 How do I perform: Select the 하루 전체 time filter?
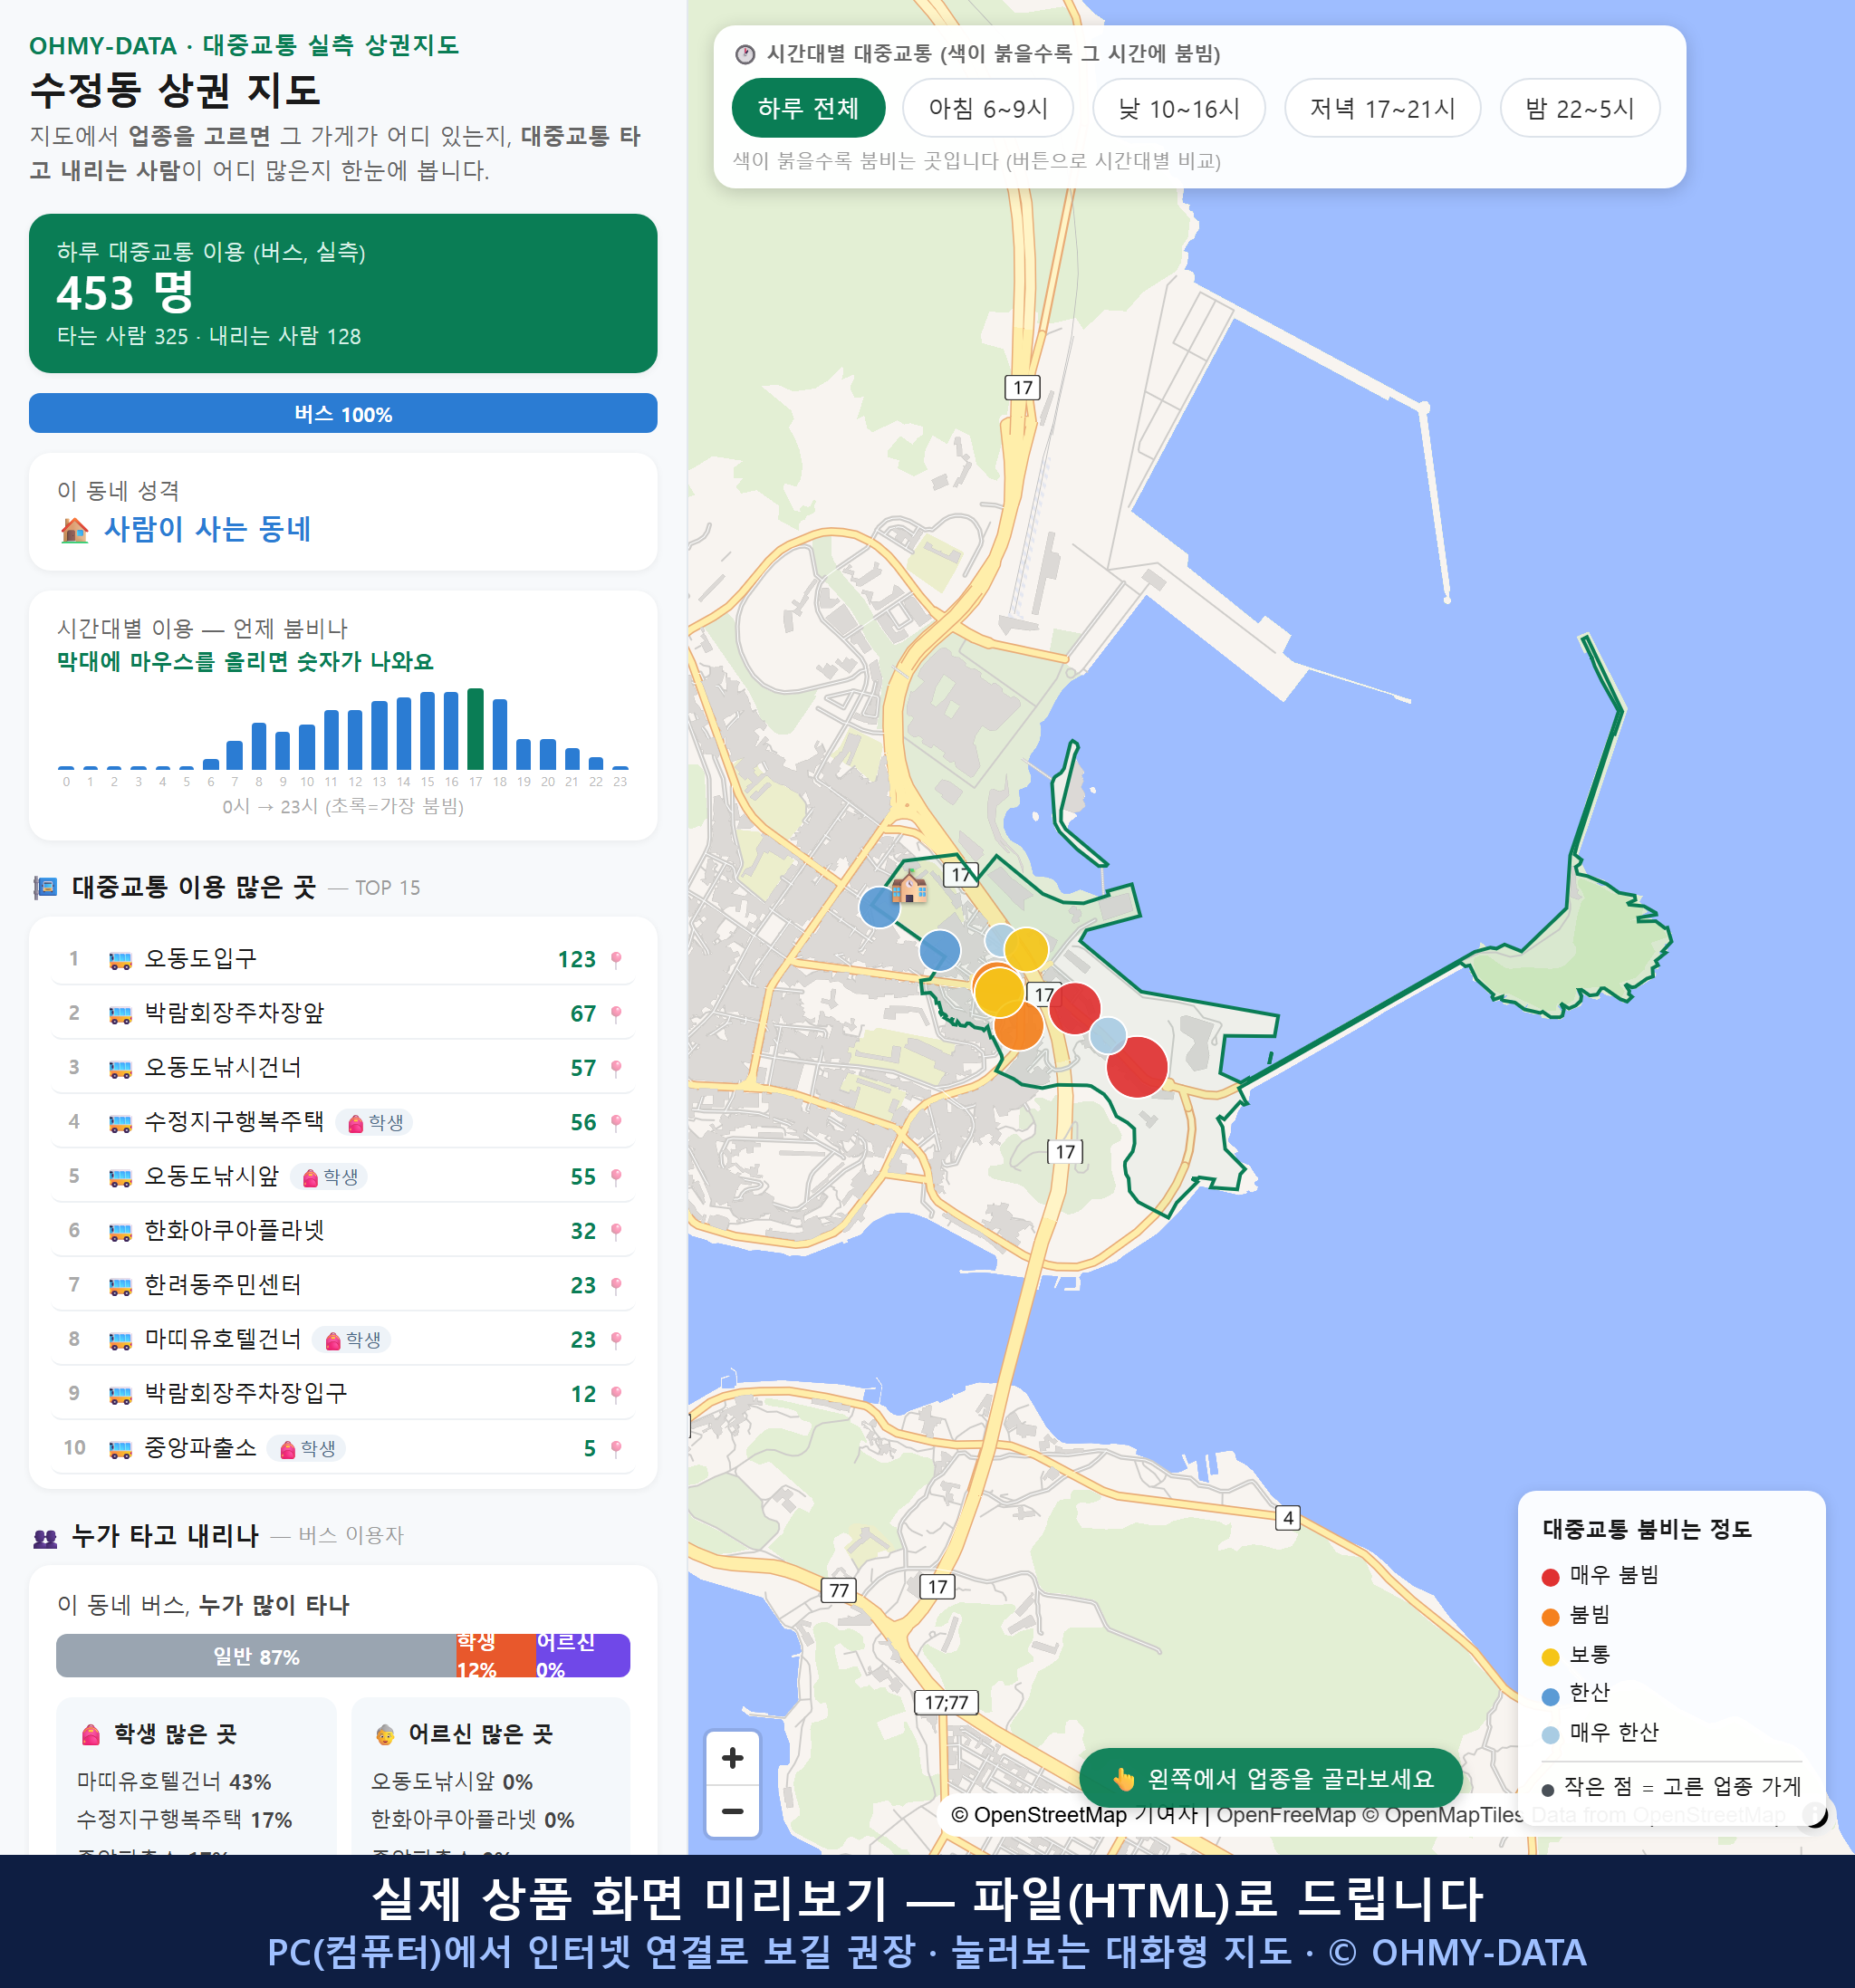click(808, 108)
